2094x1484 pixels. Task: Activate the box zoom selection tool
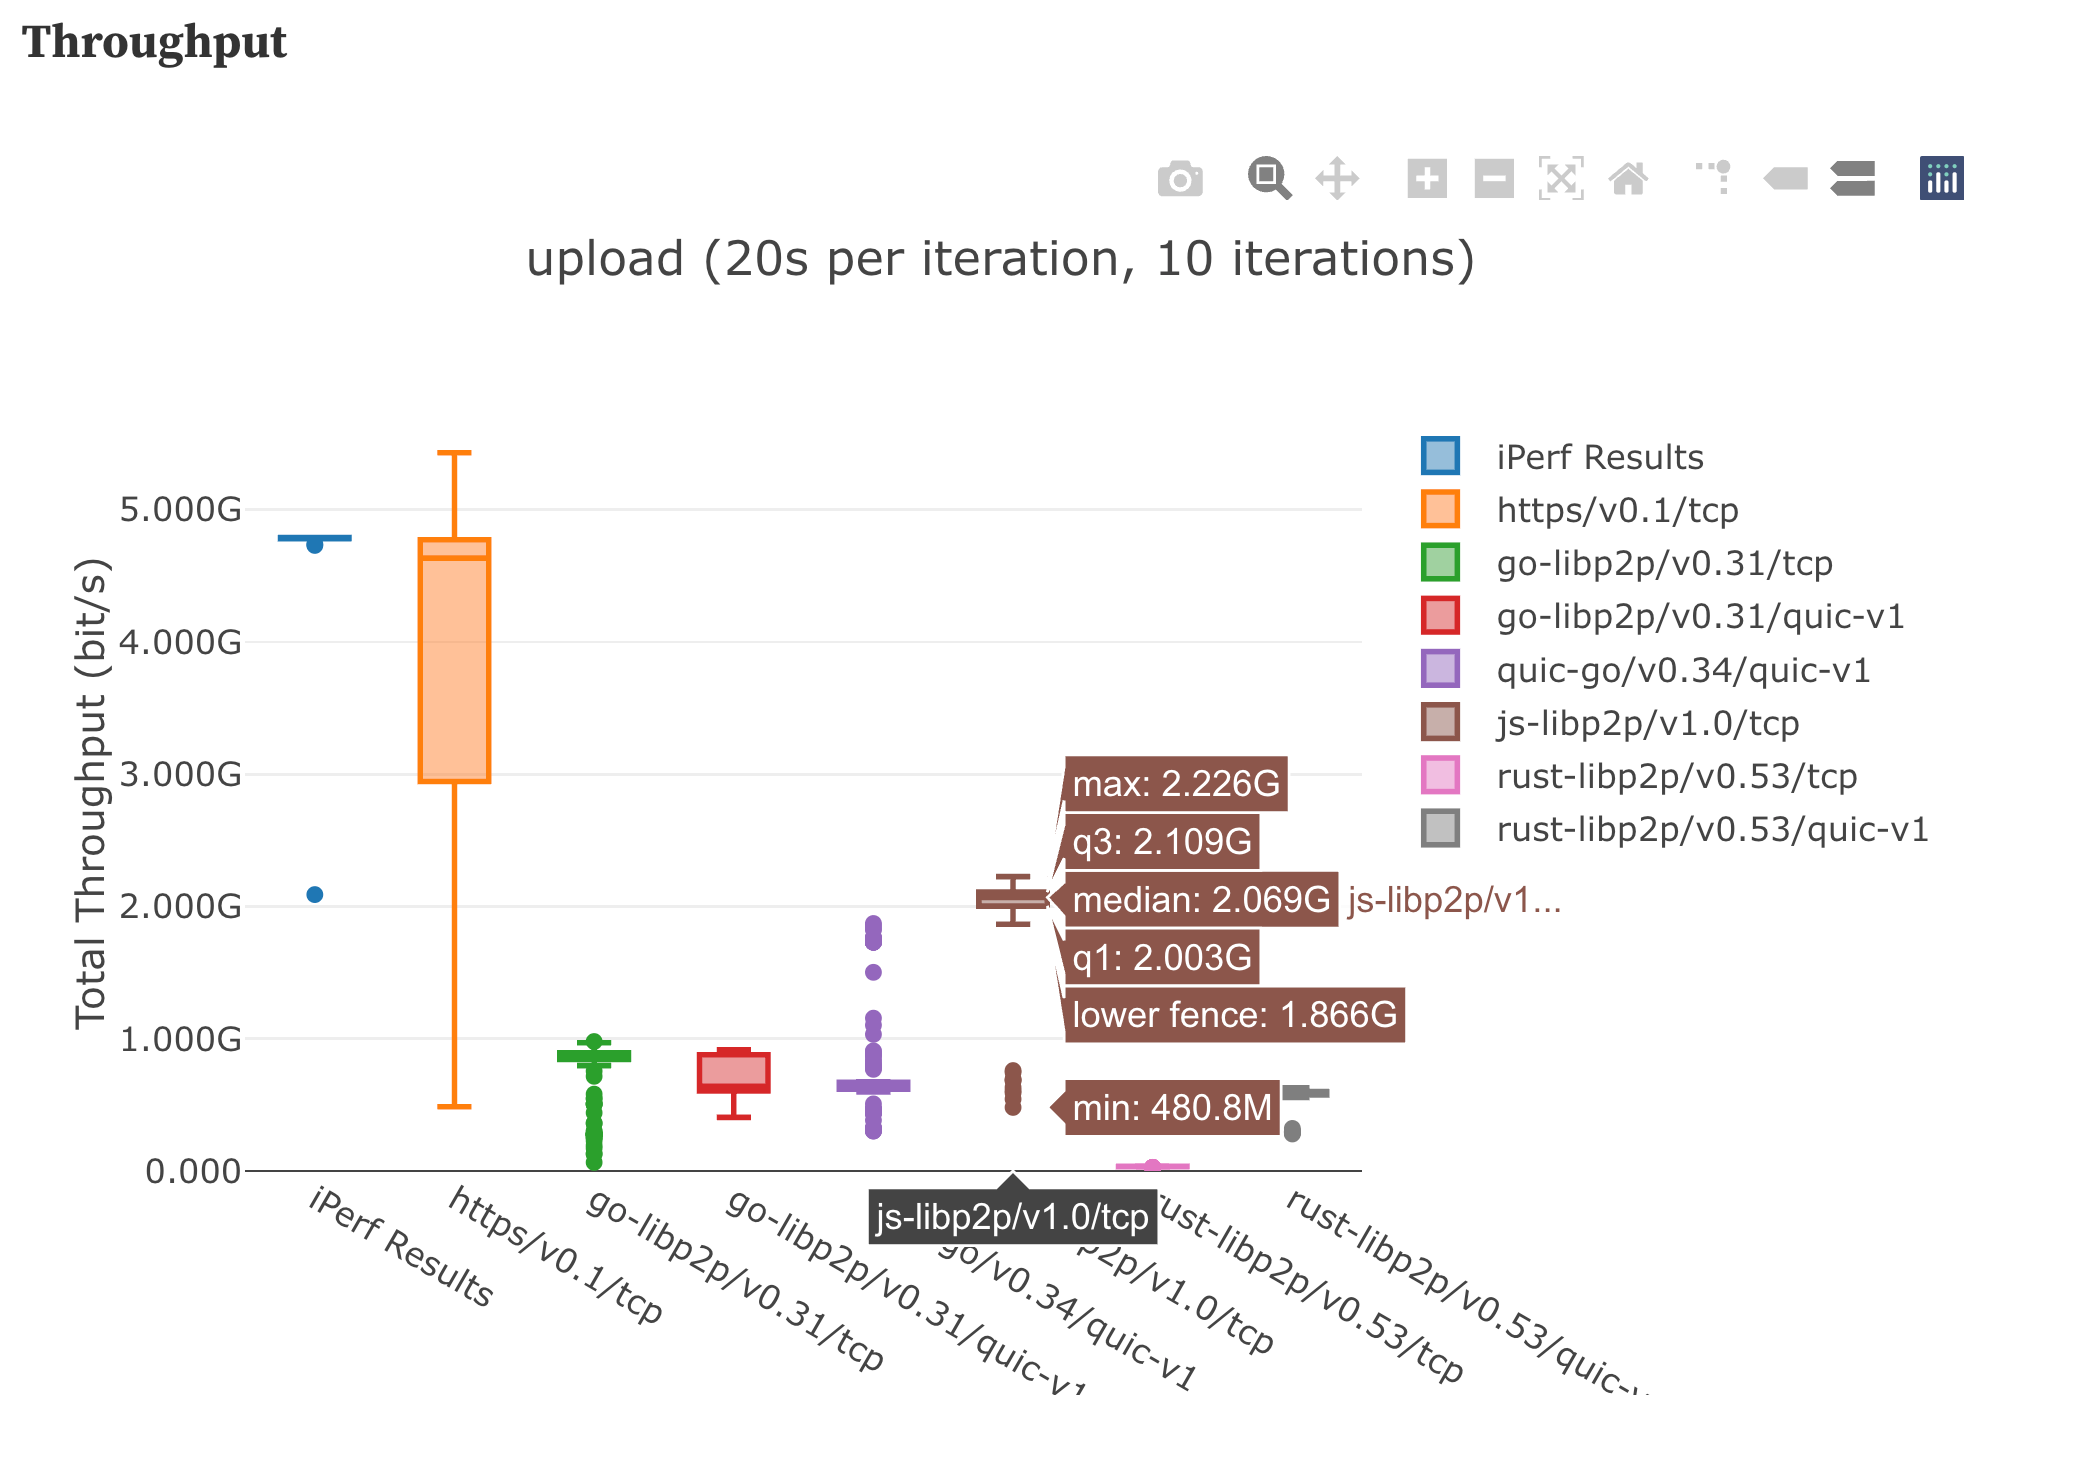(x=1267, y=178)
